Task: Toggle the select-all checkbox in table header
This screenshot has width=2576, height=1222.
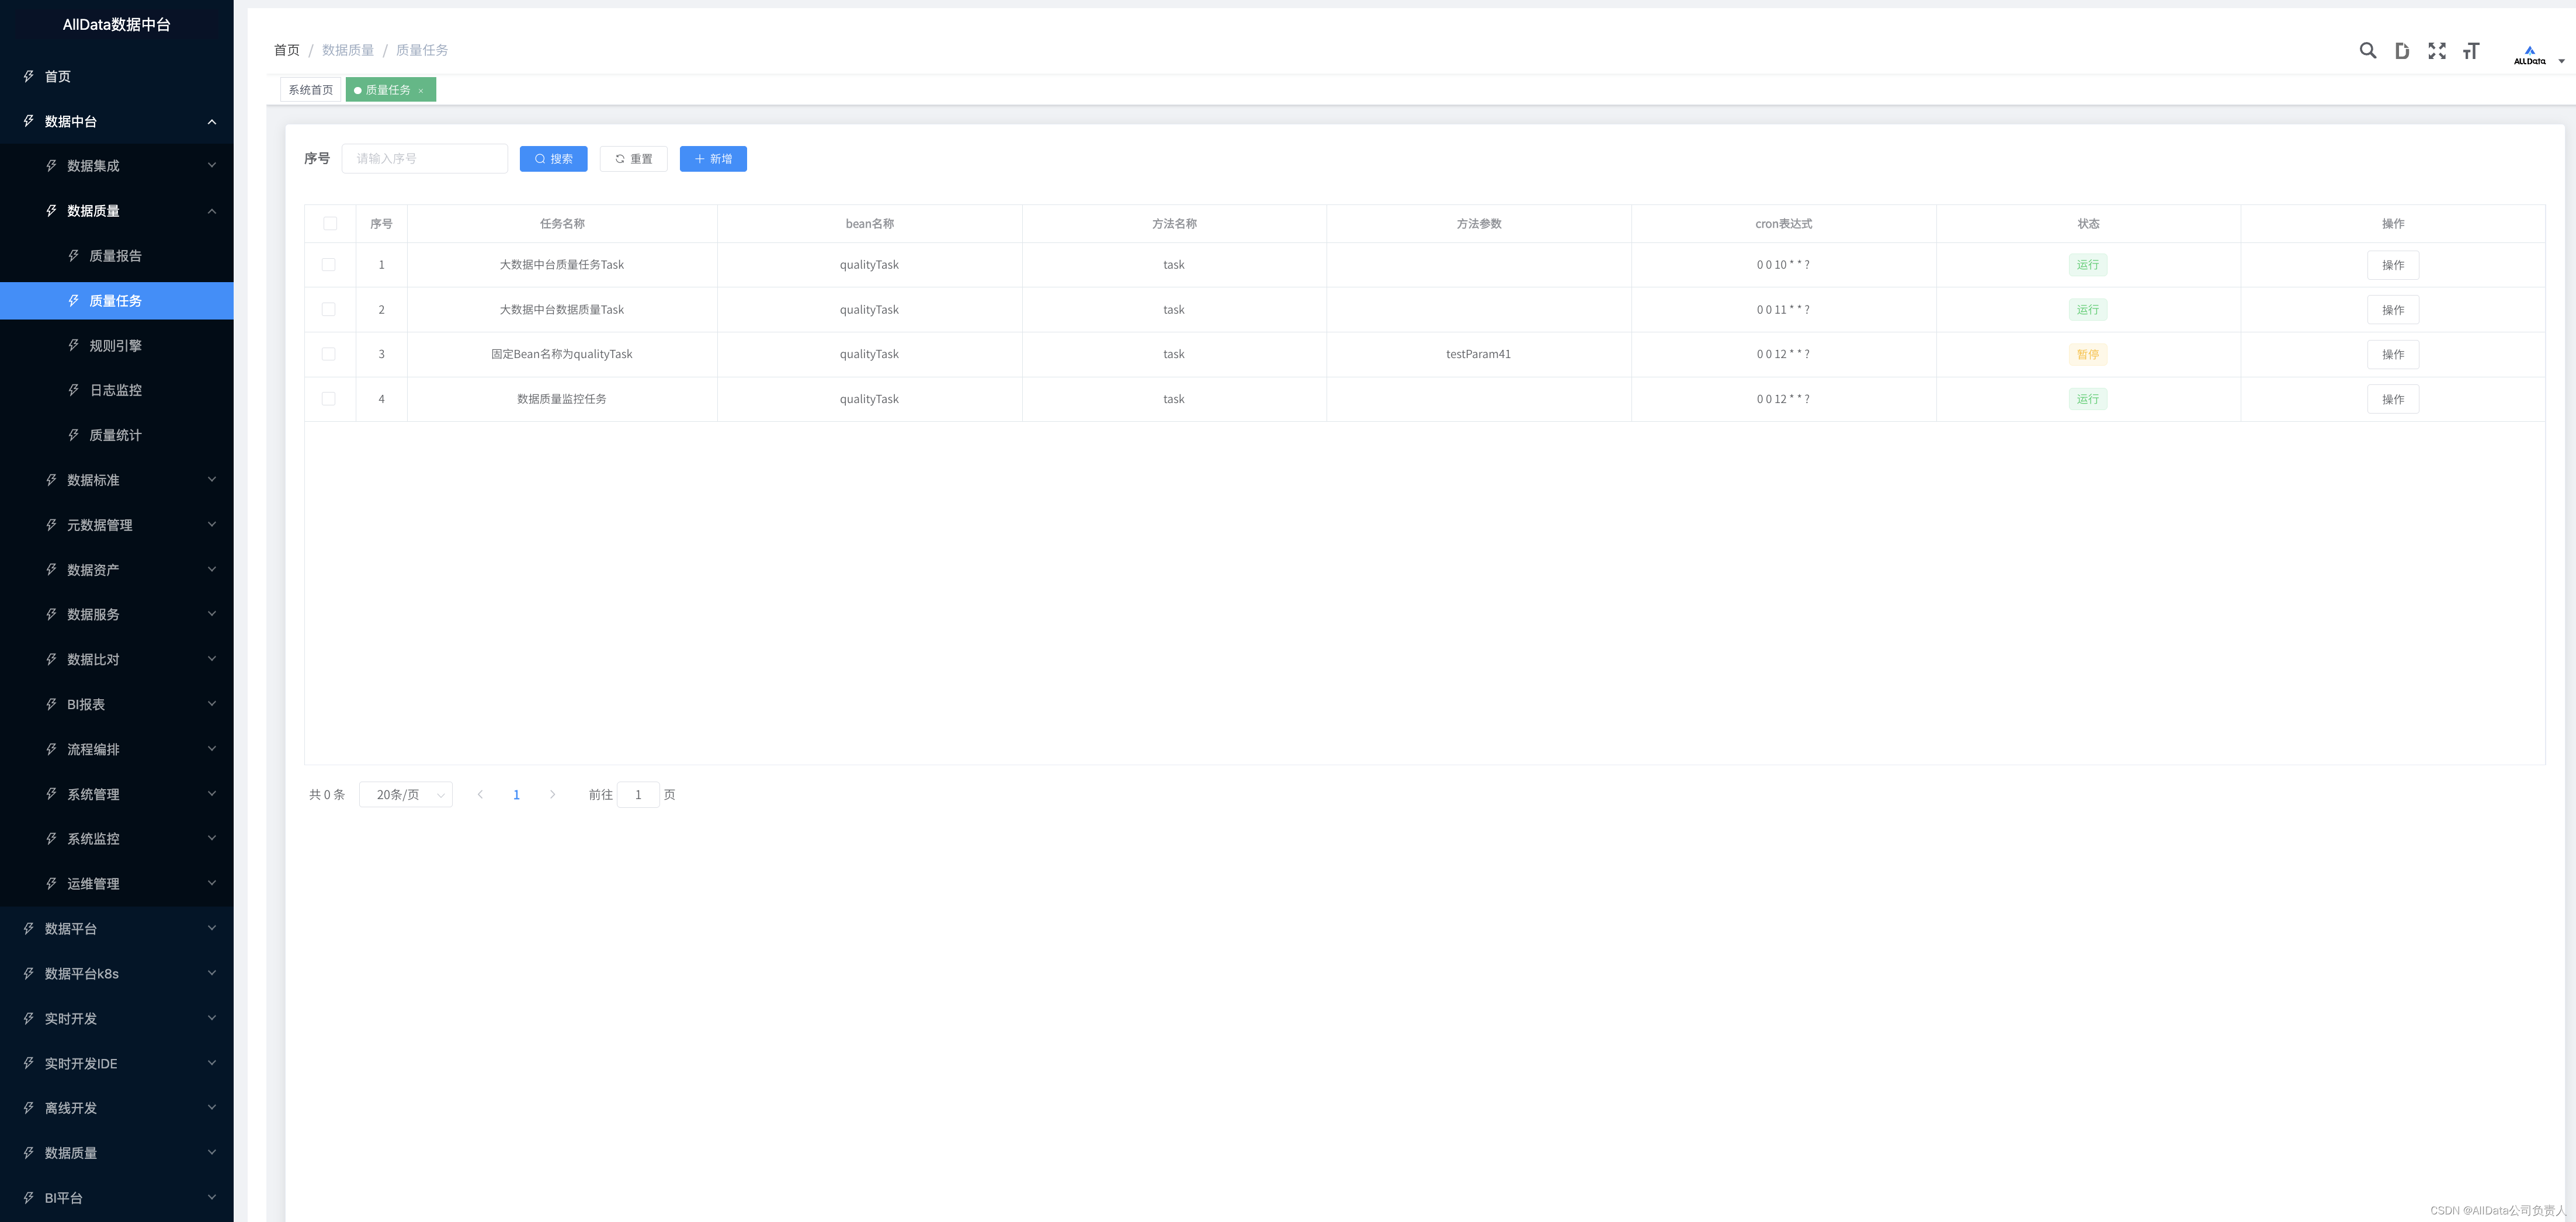Action: click(x=330, y=224)
